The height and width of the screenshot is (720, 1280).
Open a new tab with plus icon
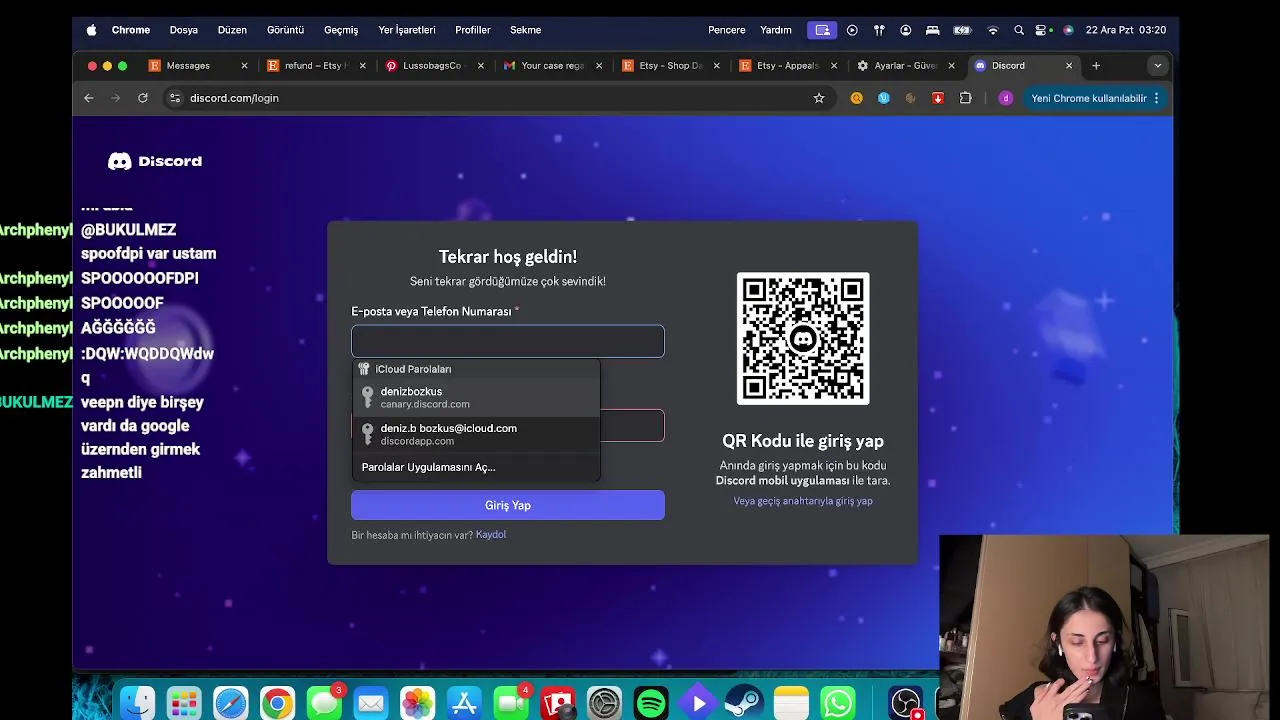pyautogui.click(x=1096, y=66)
